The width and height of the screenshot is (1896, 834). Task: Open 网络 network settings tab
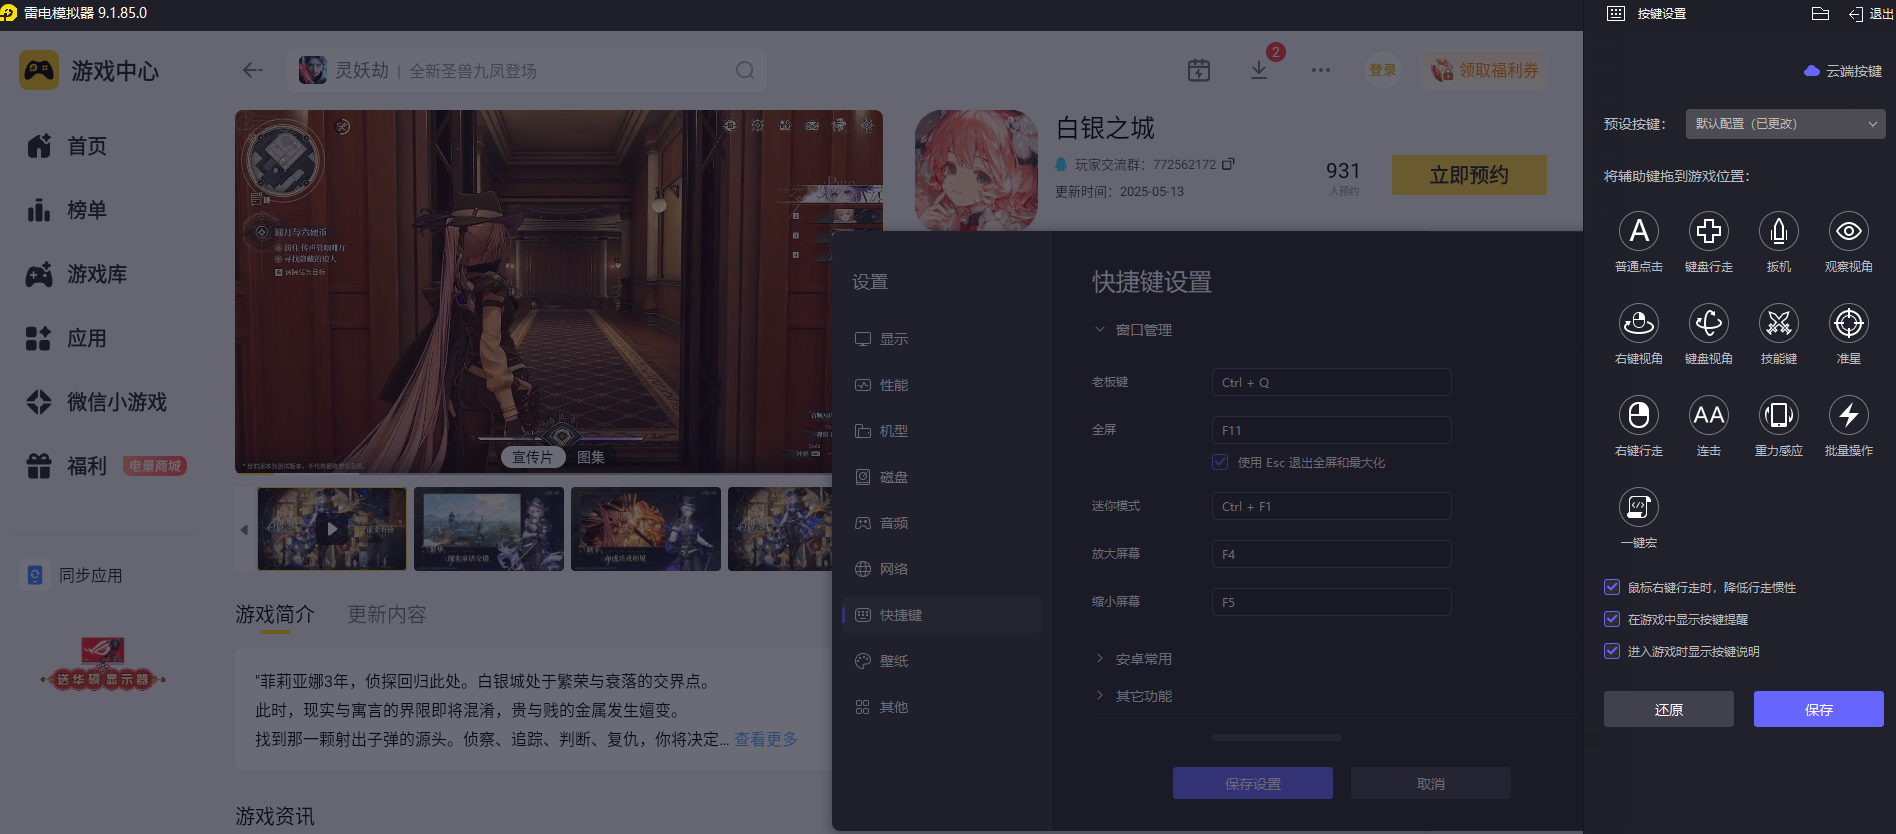coord(941,569)
